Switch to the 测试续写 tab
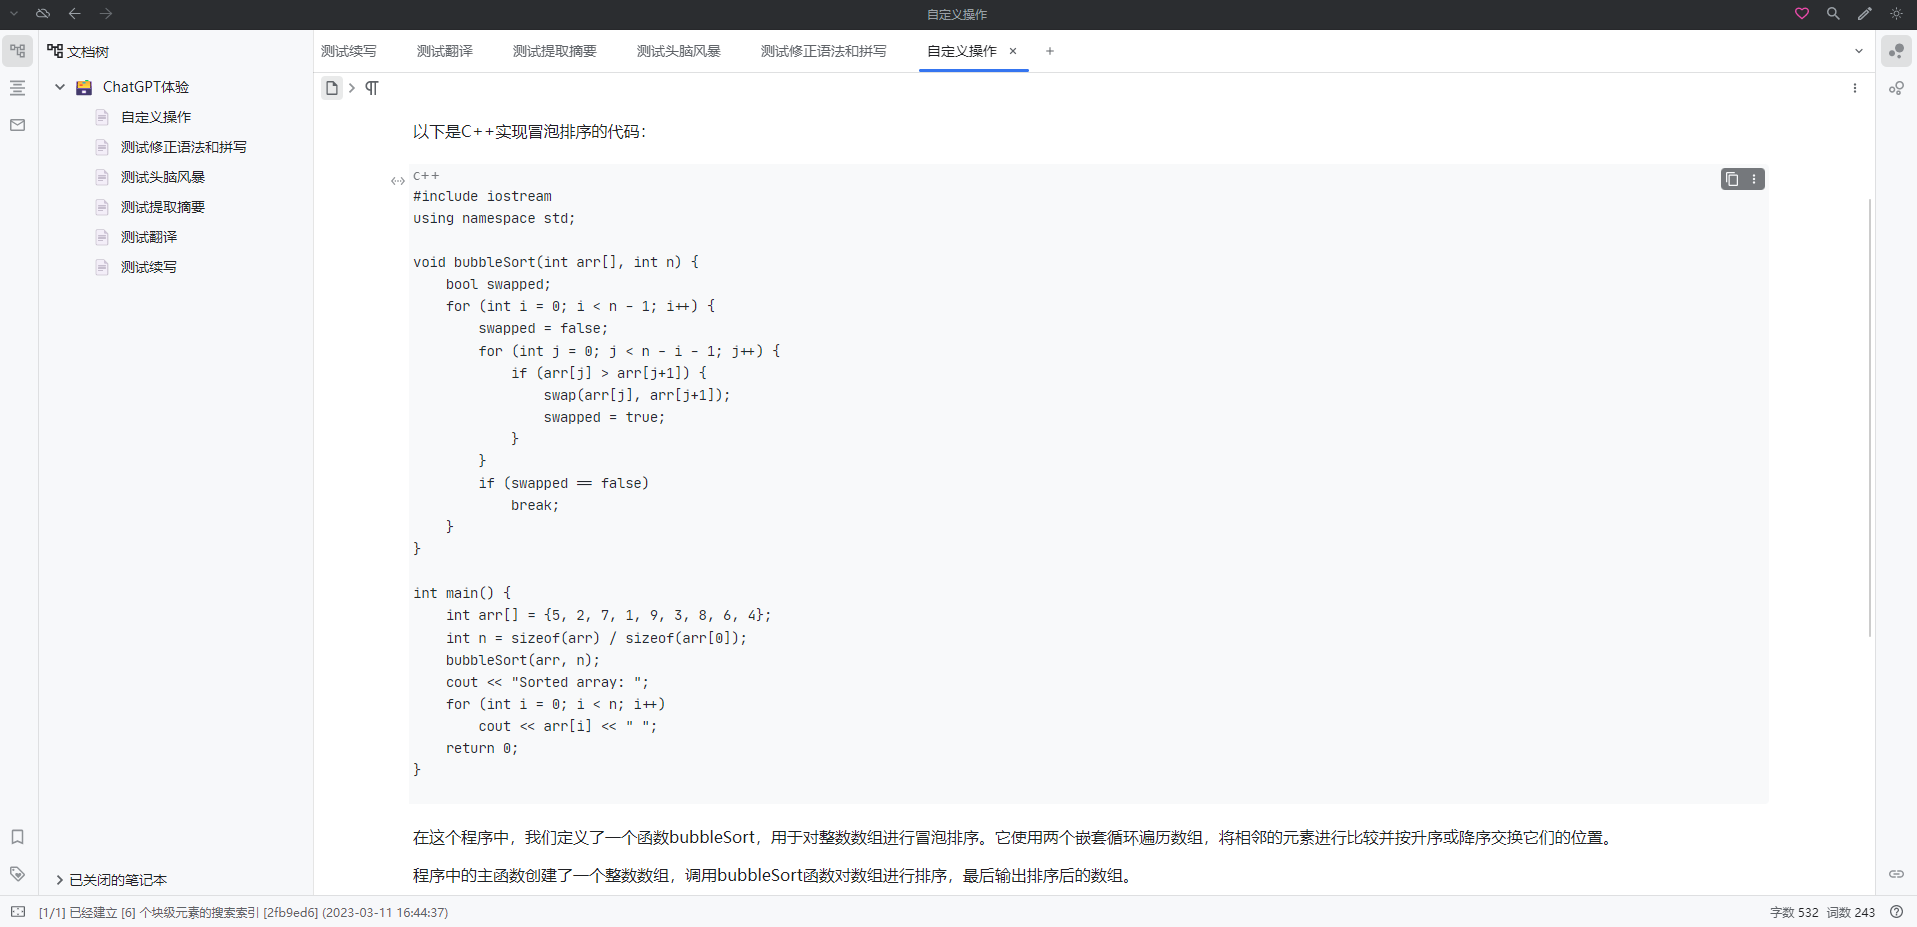Viewport: 1917px width, 927px height. tap(349, 51)
